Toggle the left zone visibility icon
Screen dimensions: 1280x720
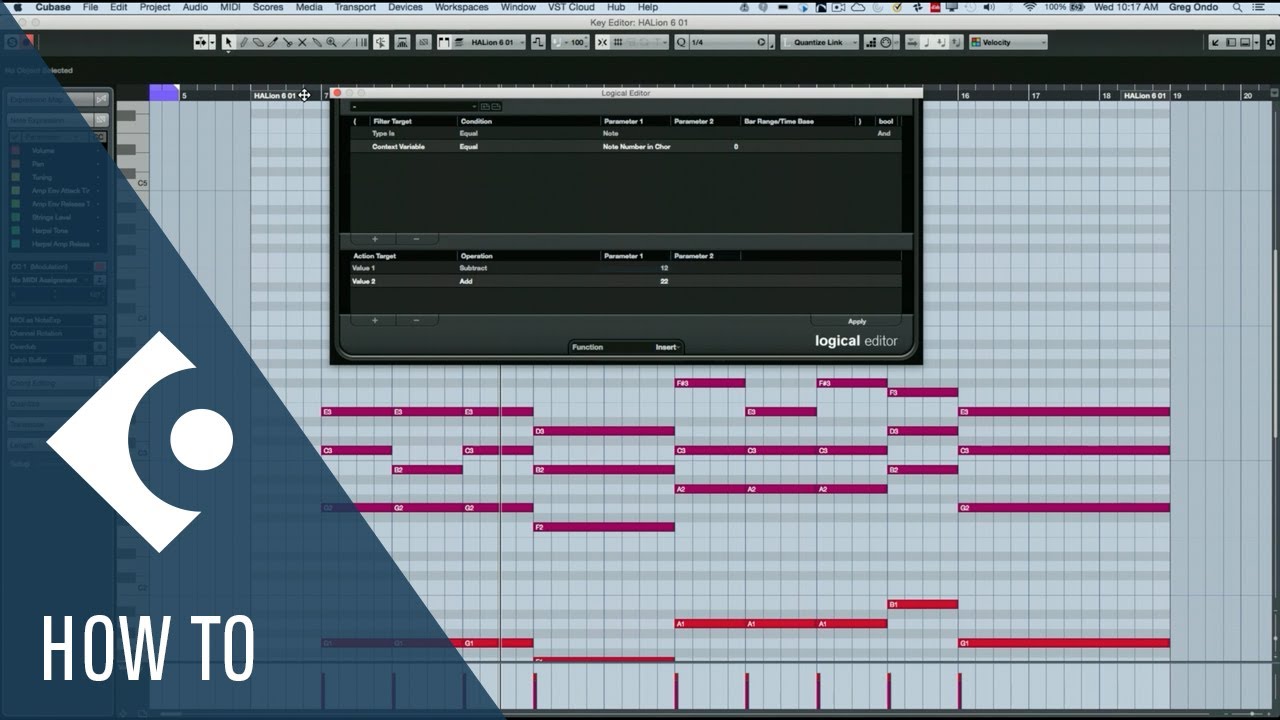click(x=1231, y=42)
